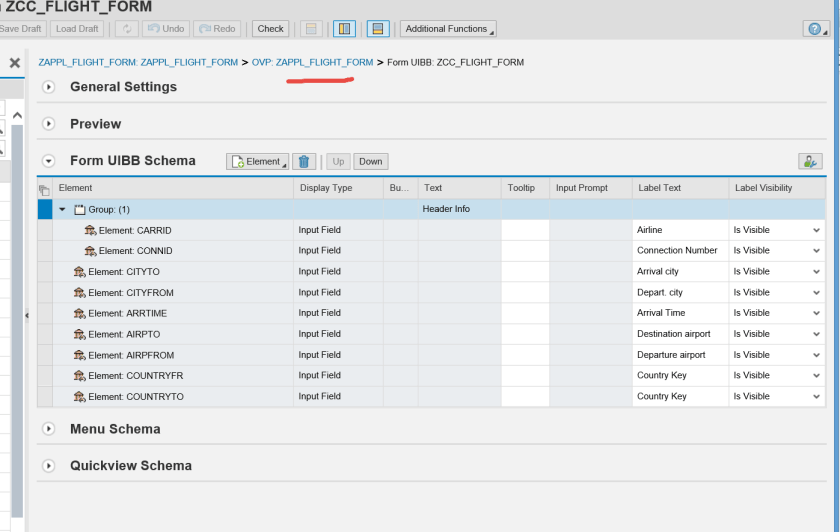This screenshot has height=532, width=840.
Task: Click the help icon in top toolbar
Action: 814,29
